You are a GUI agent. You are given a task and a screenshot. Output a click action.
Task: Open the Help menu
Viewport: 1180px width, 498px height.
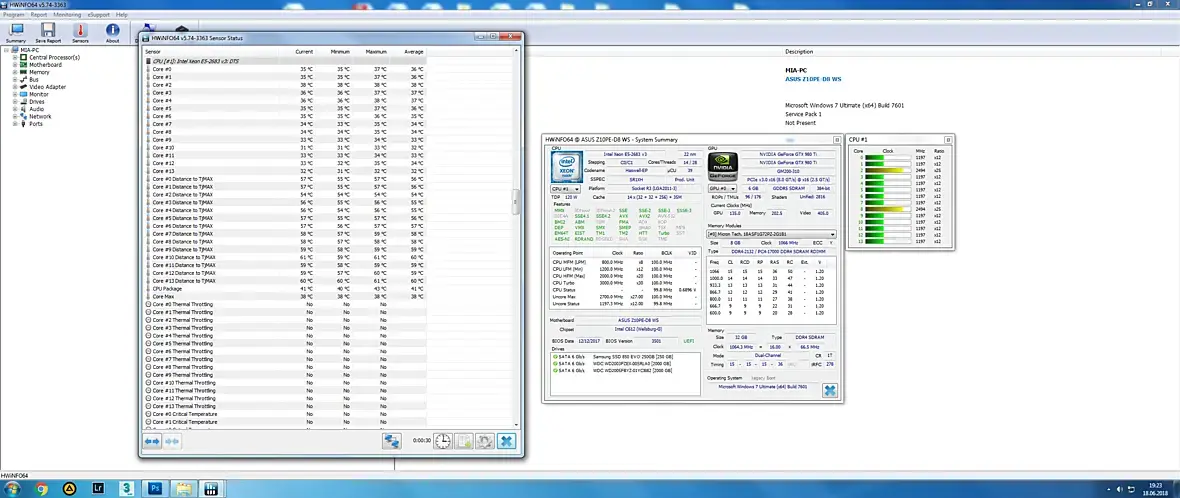point(122,14)
